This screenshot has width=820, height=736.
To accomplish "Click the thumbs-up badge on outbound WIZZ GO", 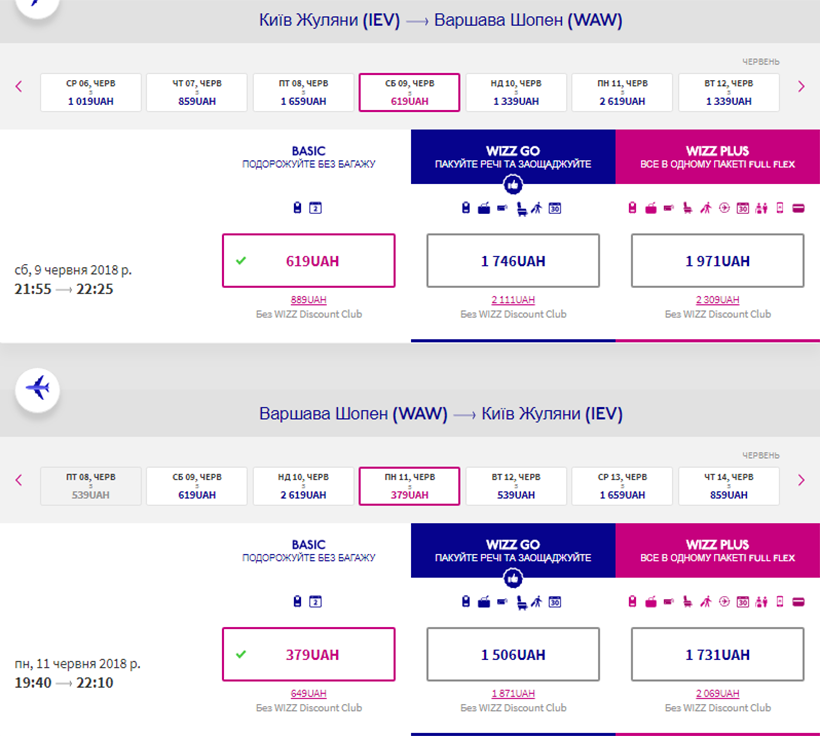I will 513,184.
